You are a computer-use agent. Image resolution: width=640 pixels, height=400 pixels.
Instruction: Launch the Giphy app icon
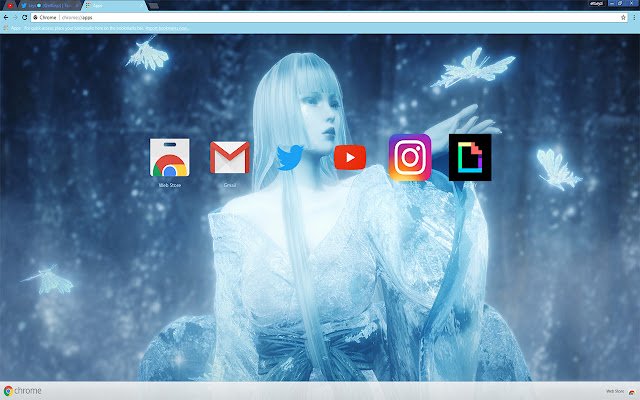[470, 157]
